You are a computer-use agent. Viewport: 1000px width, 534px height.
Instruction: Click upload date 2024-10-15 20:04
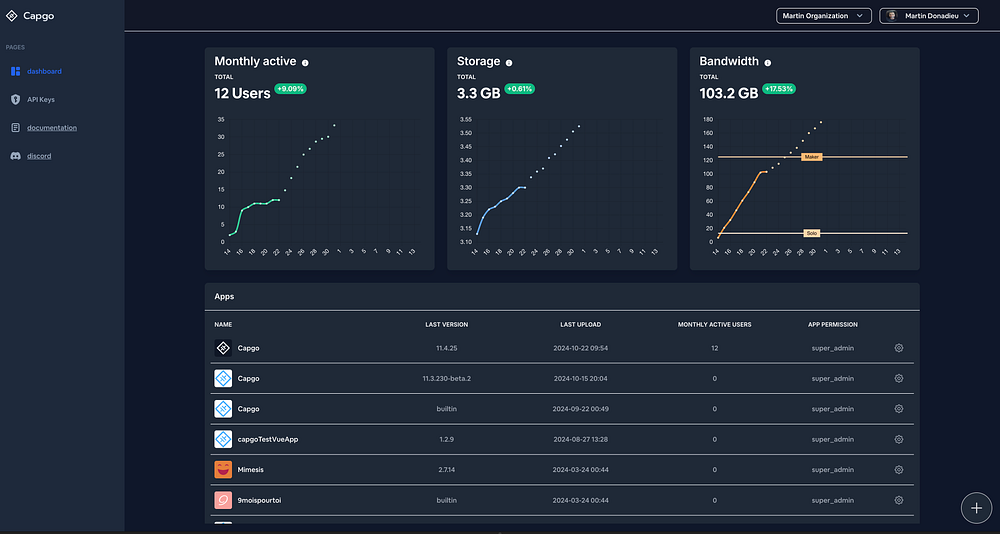click(x=580, y=378)
